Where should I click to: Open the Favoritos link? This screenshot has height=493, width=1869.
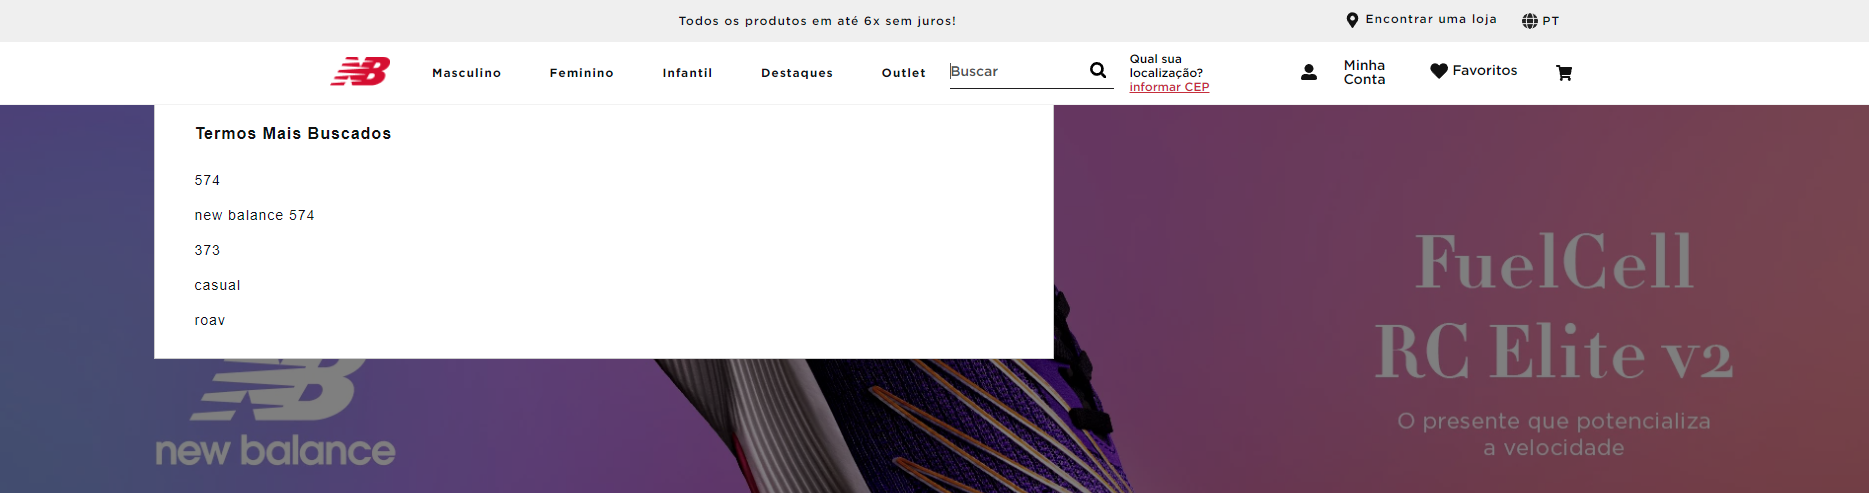1484,70
